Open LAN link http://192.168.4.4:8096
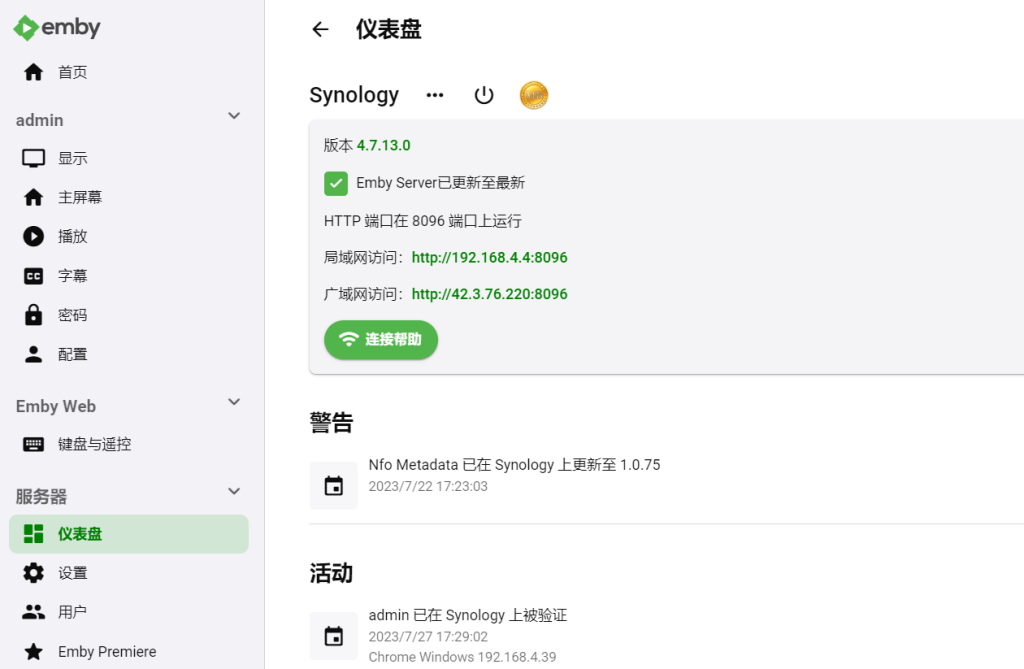 pos(489,257)
